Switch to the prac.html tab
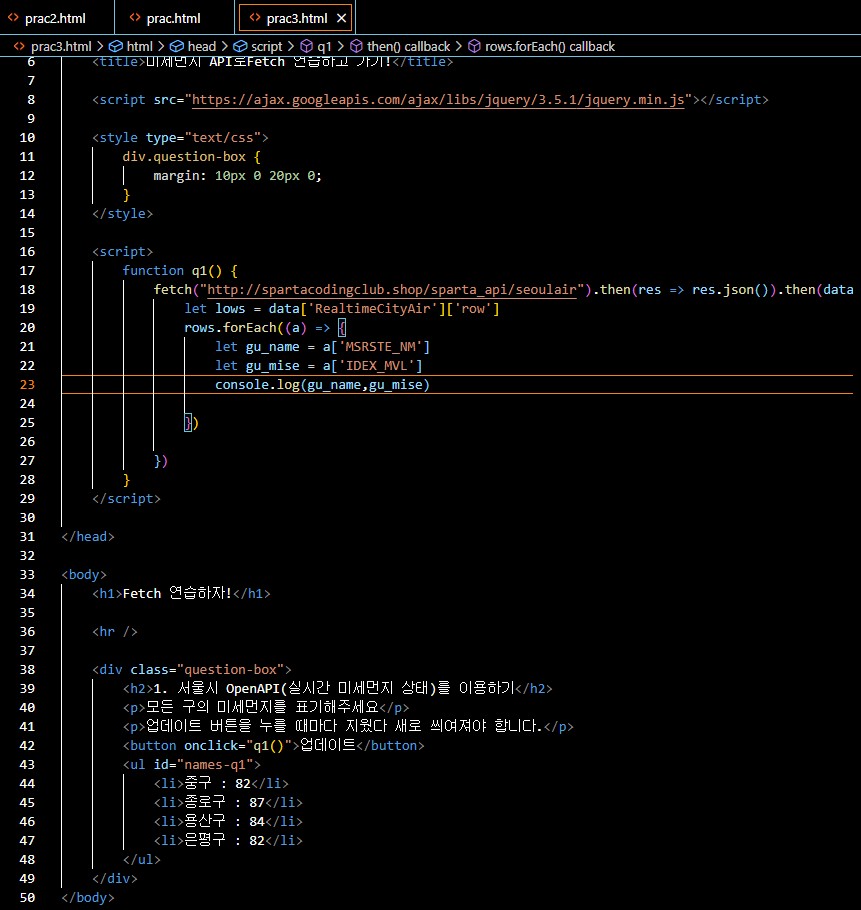Image resolution: width=861 pixels, height=910 pixels. coord(173,18)
